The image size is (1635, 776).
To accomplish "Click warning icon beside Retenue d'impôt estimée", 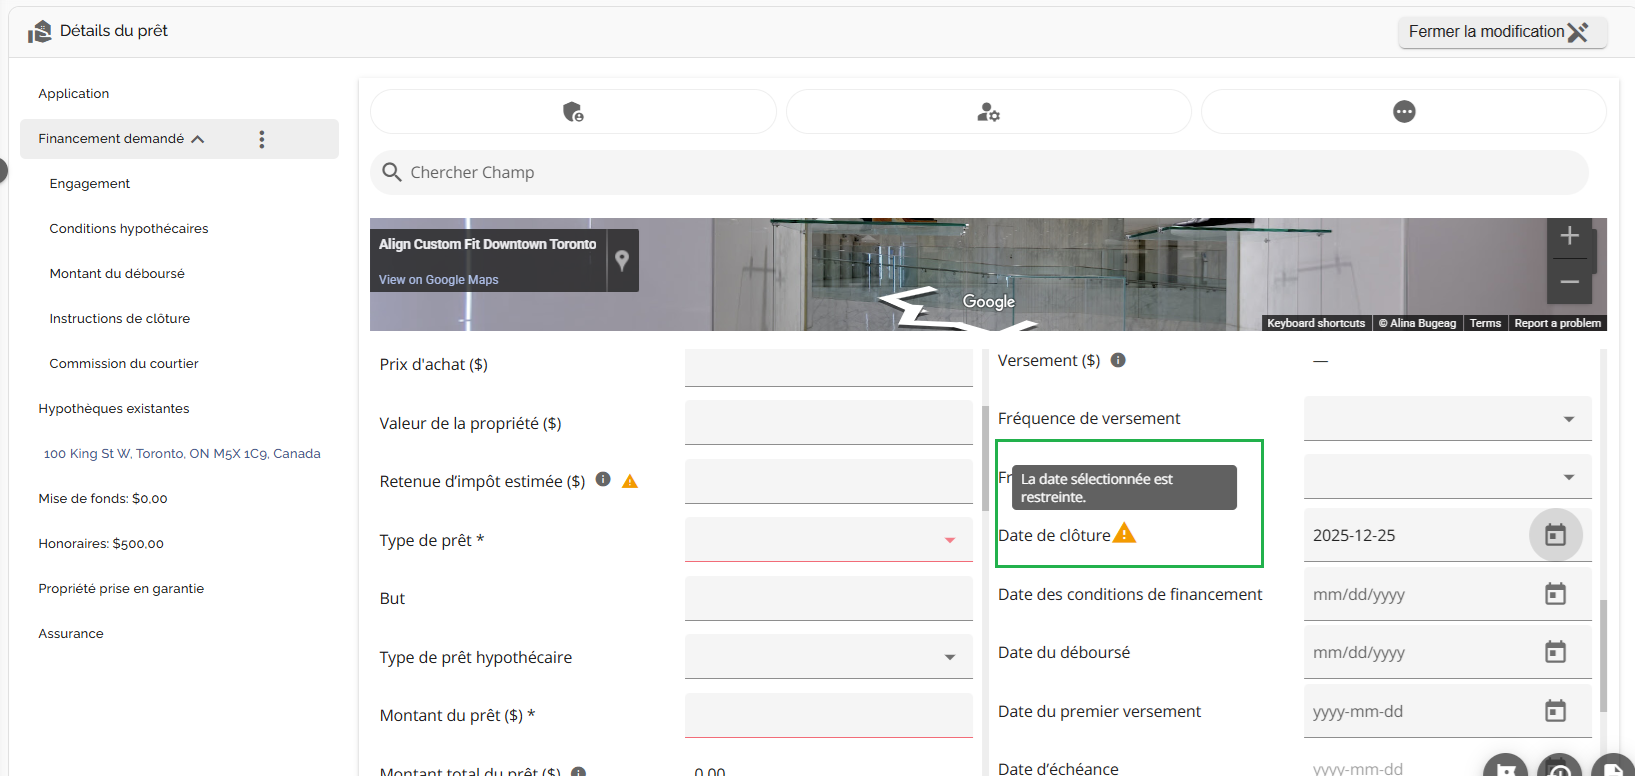I will click(x=630, y=481).
